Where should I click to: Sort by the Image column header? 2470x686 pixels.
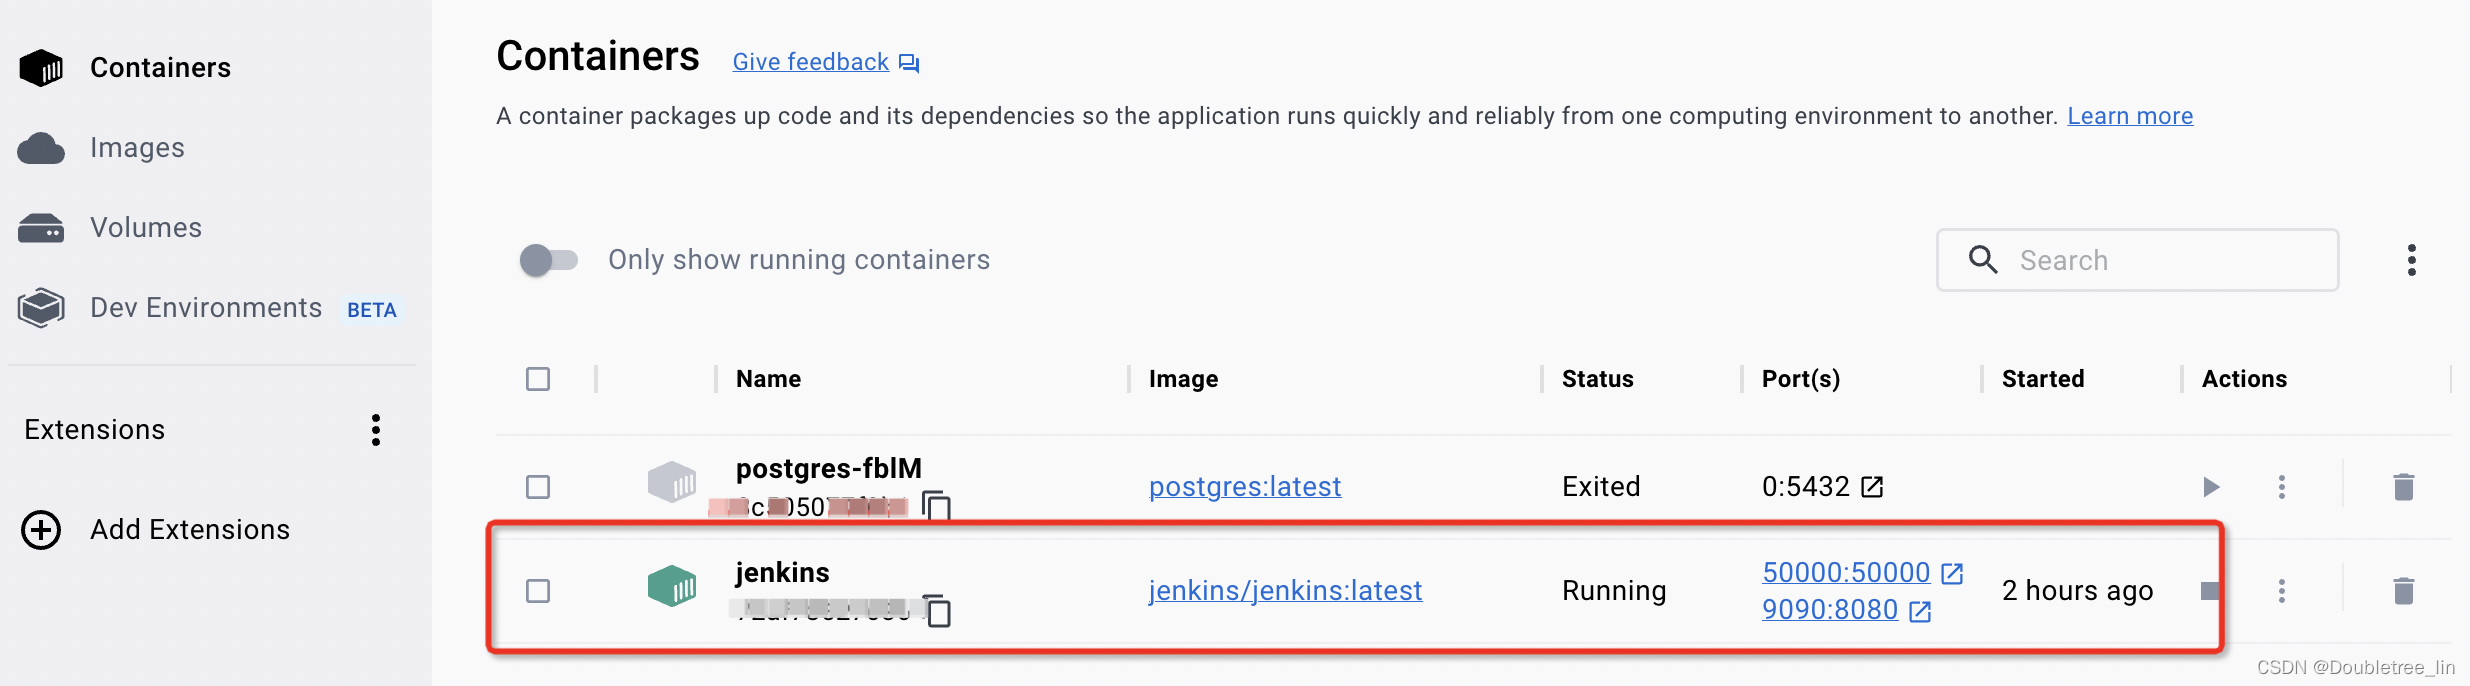coord(1183,379)
